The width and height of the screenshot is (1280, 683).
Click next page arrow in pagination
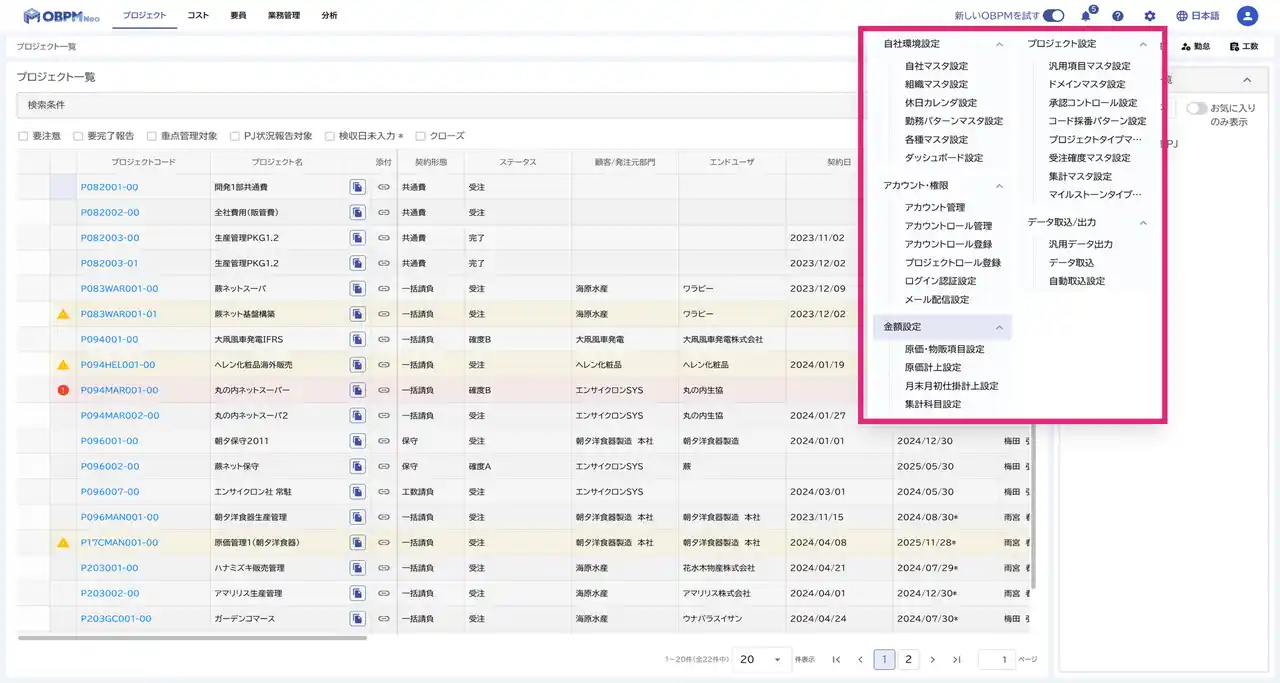pyautogui.click(x=933, y=660)
